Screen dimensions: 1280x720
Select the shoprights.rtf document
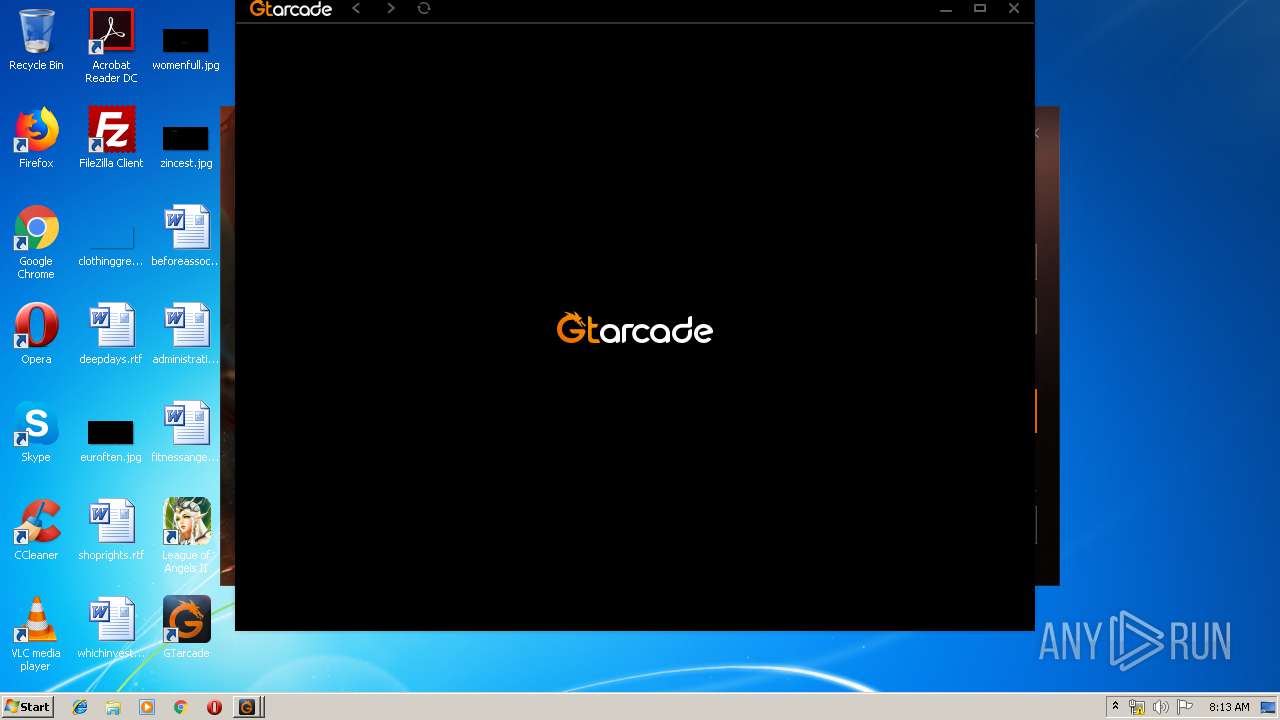coord(111,530)
